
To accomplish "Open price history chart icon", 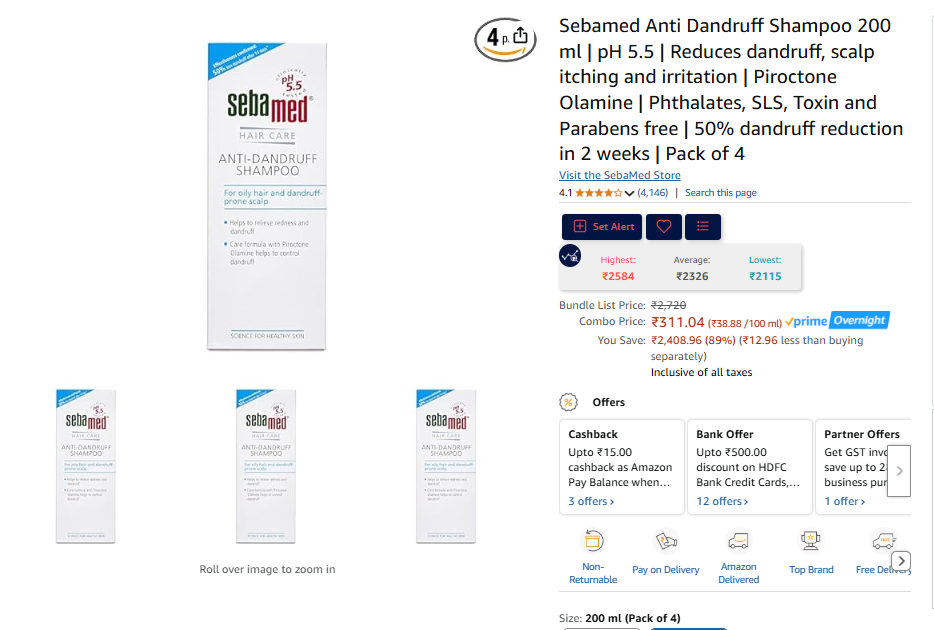I will 570,256.
